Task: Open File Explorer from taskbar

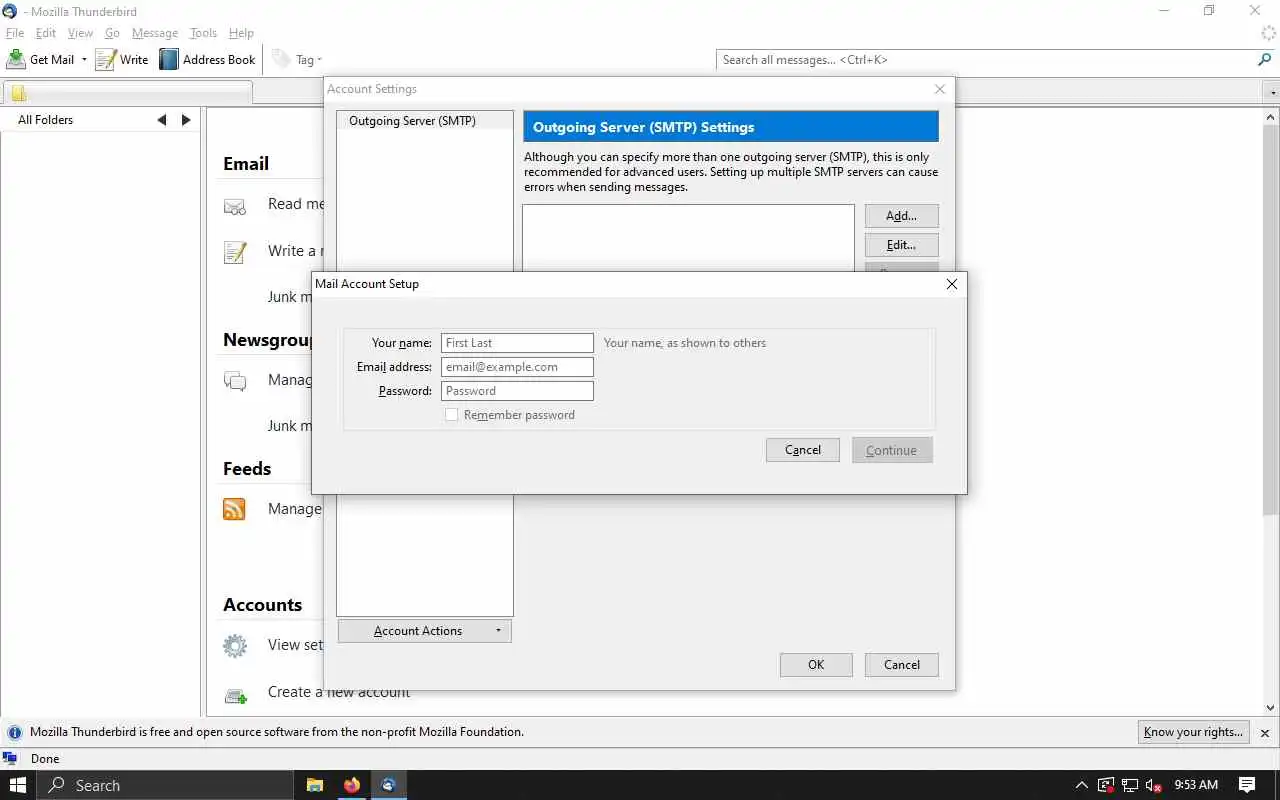Action: [314, 785]
